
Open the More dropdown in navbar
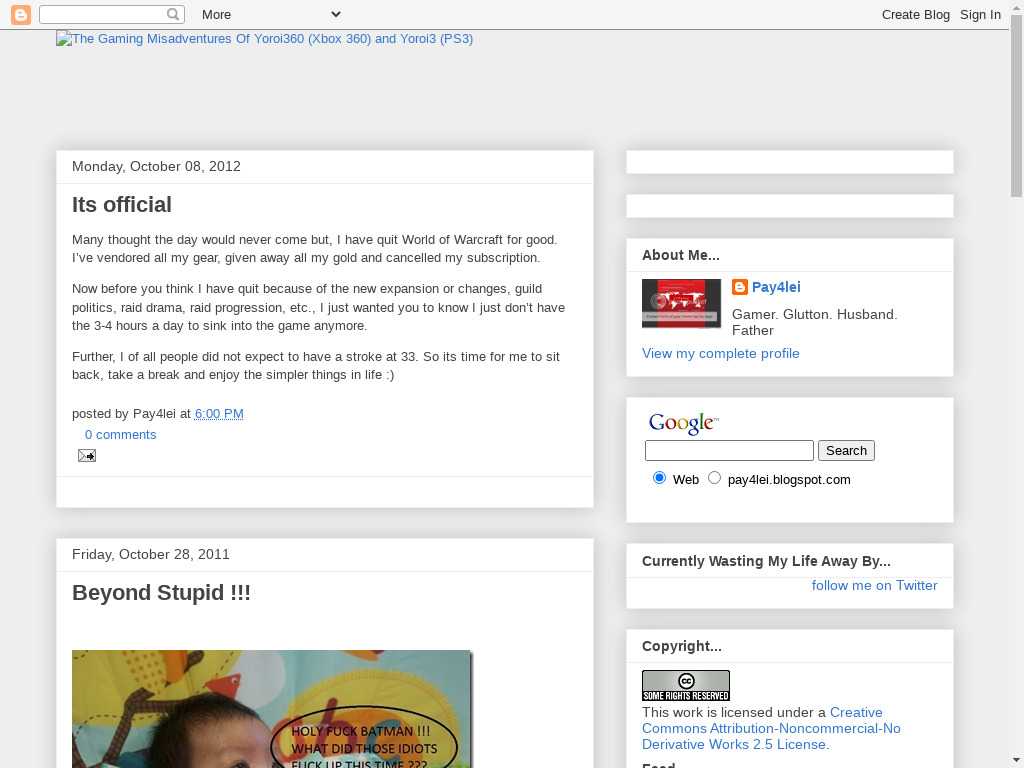(x=270, y=14)
